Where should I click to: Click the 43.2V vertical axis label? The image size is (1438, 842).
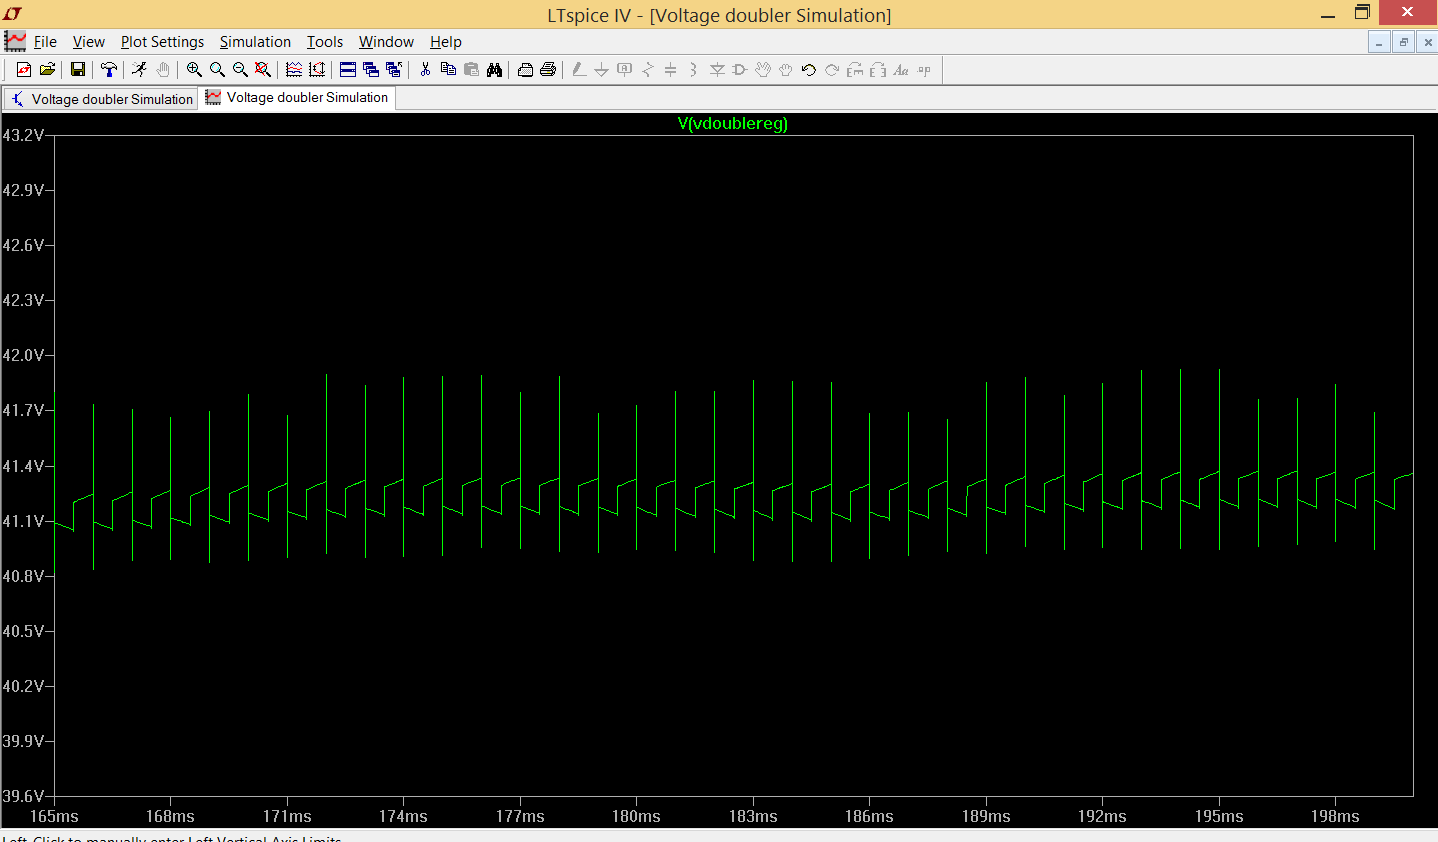pos(23,135)
